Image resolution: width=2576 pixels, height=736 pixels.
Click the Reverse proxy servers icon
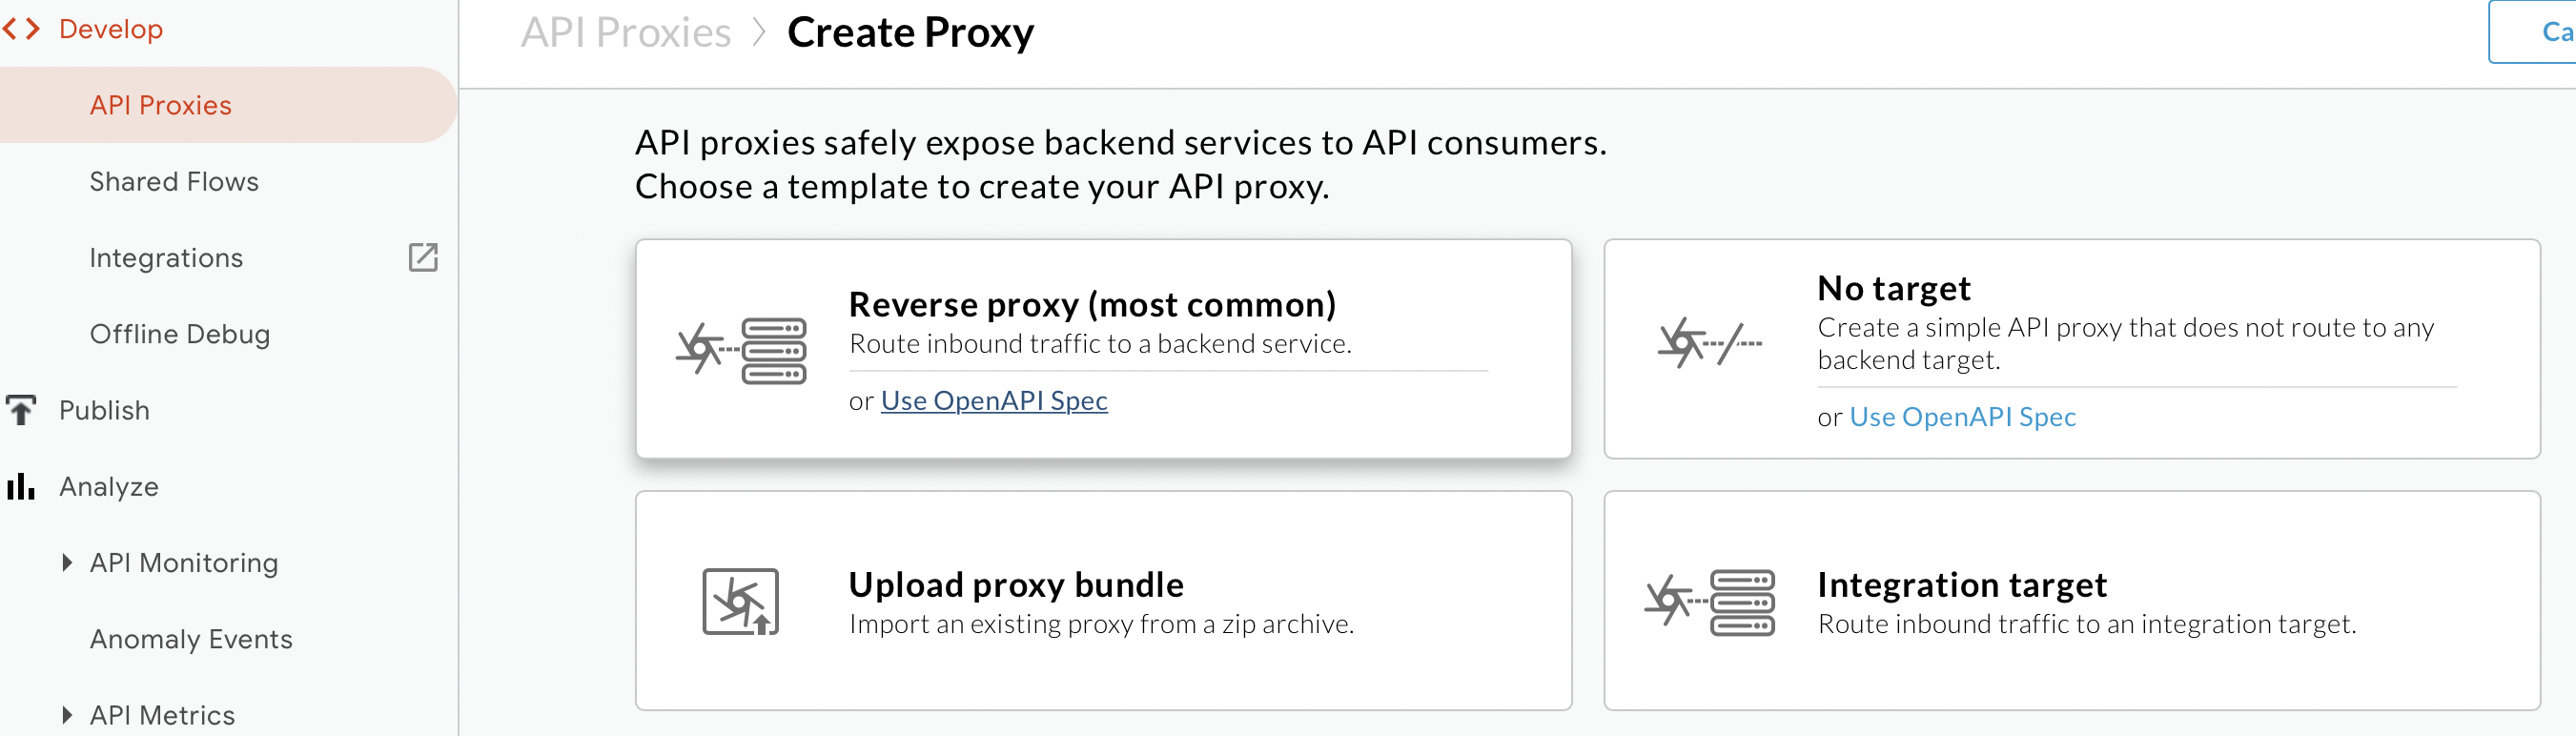pos(740,348)
